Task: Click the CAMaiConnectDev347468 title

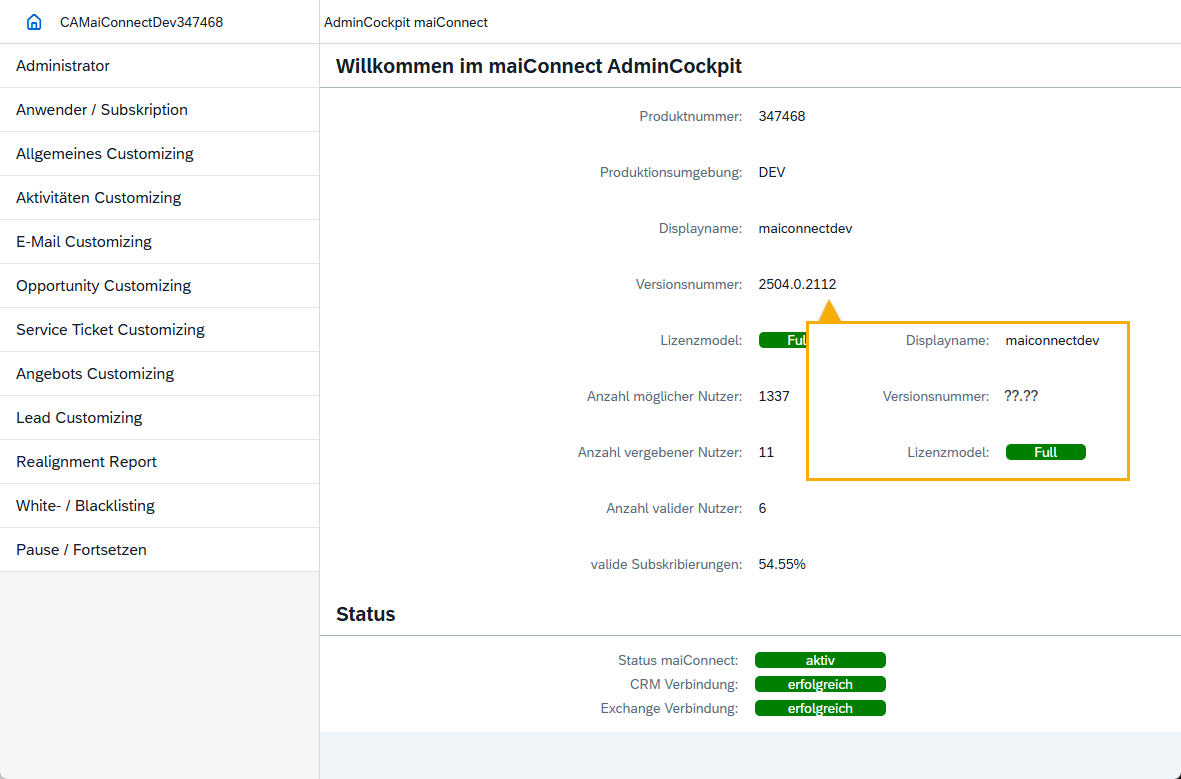Action: coord(141,22)
